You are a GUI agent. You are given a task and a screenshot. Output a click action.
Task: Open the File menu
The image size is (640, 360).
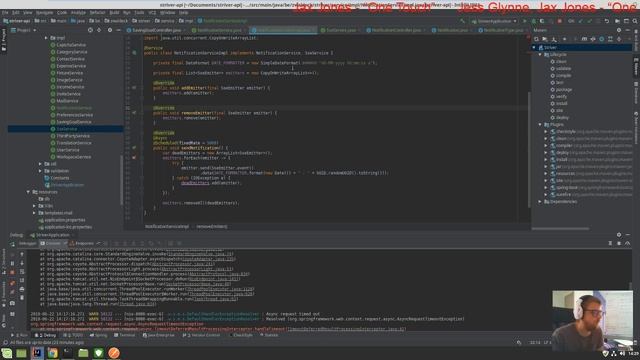coord(5,13)
